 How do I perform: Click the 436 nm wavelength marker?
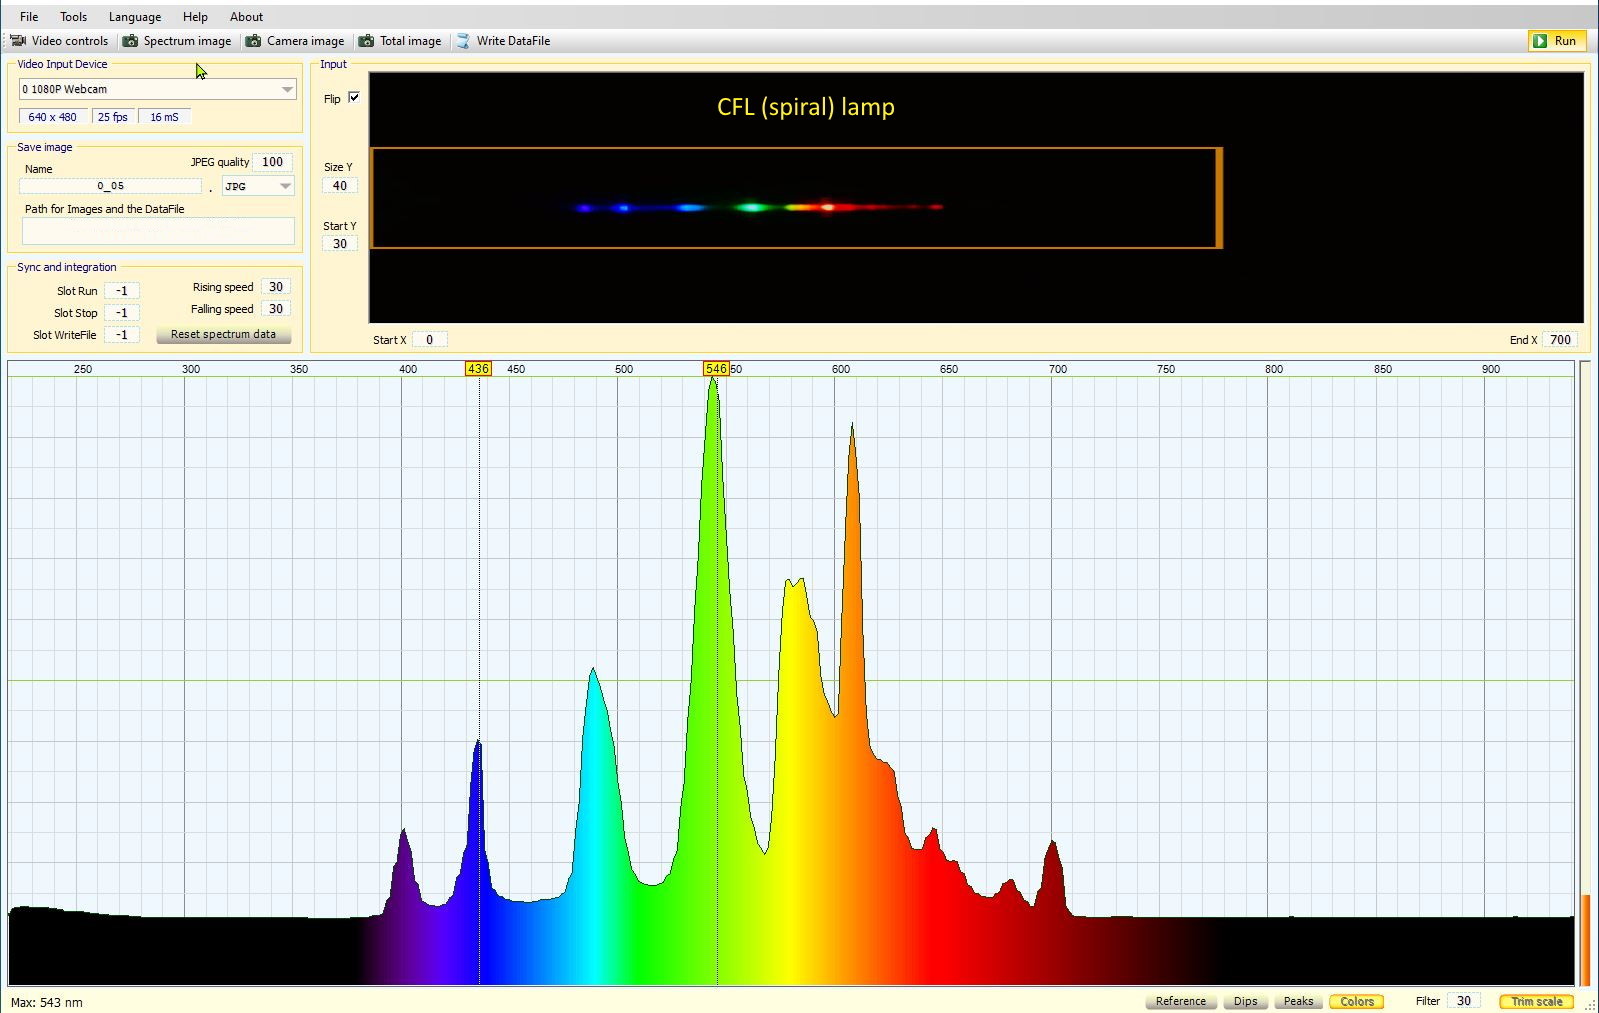tap(478, 369)
